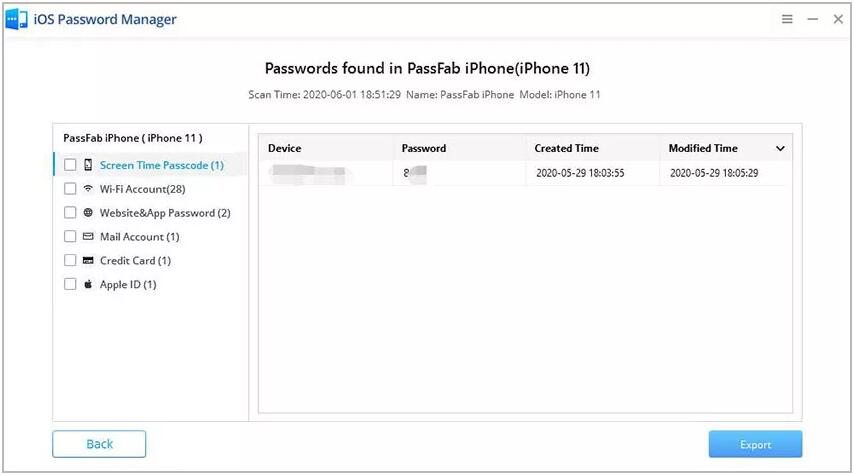The height and width of the screenshot is (475, 854).
Task: Click the Mail Account envelope icon
Action: (x=88, y=237)
